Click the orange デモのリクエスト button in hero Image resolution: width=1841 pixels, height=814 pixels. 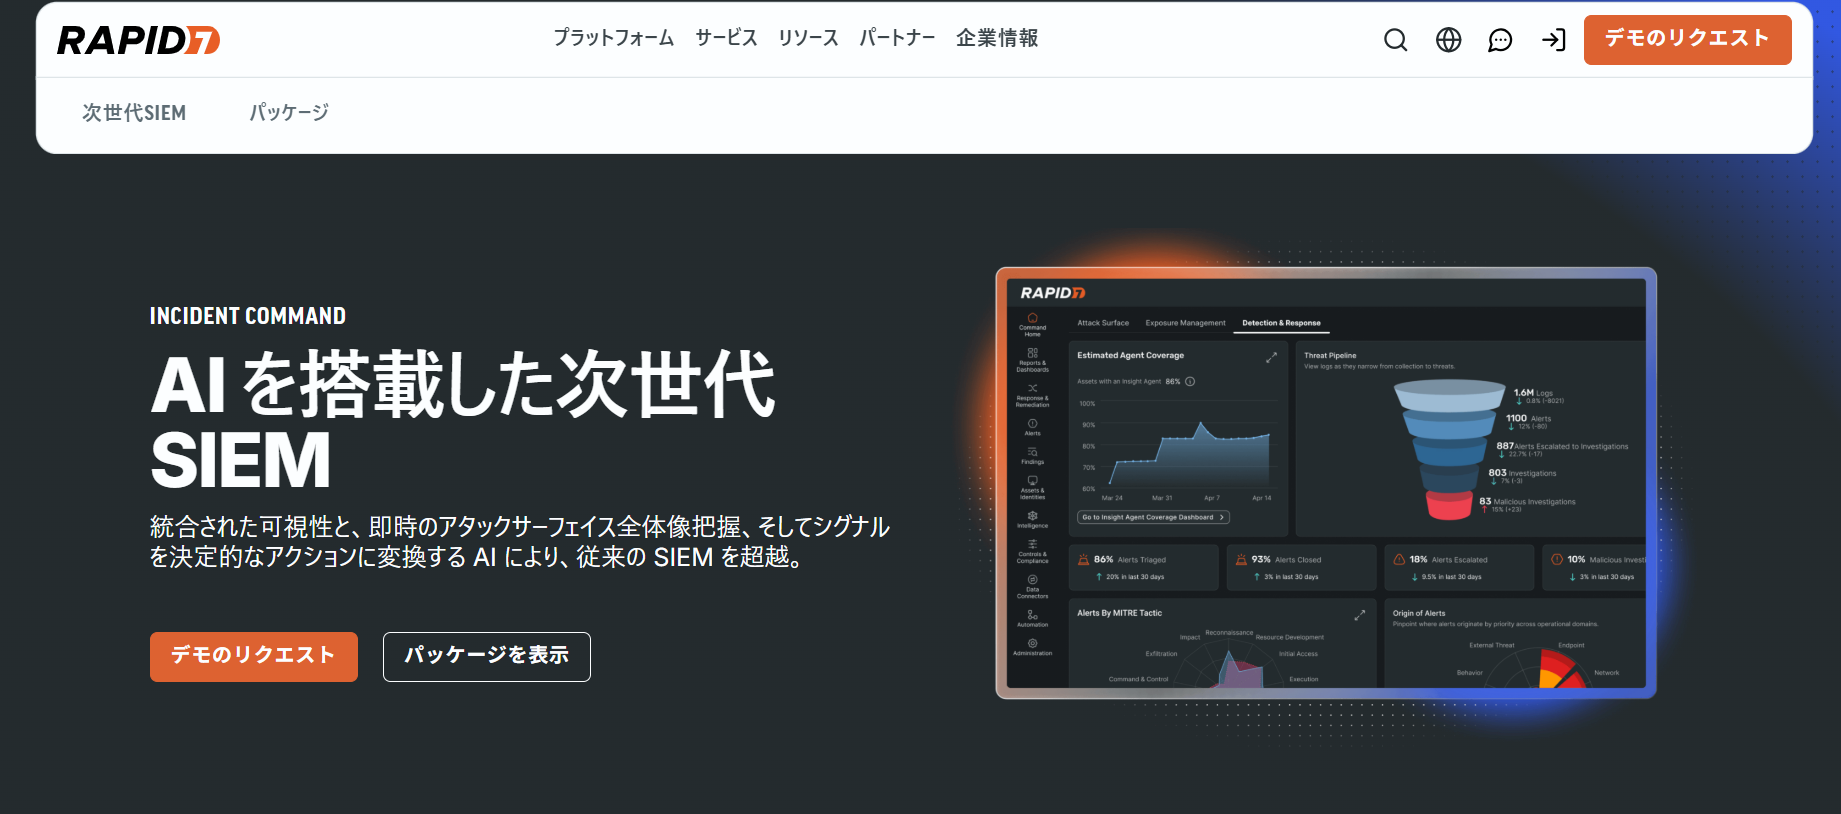coord(253,656)
